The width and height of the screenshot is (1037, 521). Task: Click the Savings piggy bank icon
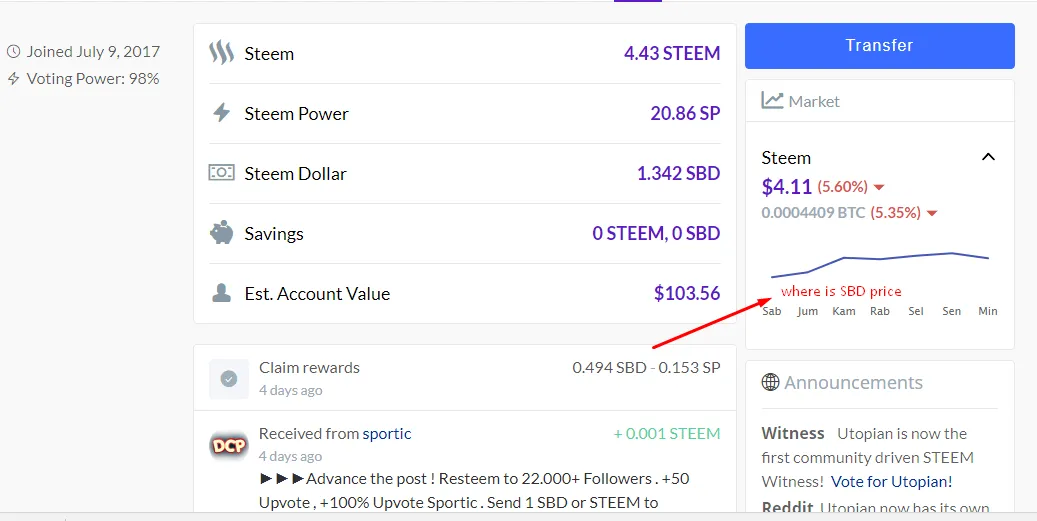coord(222,233)
